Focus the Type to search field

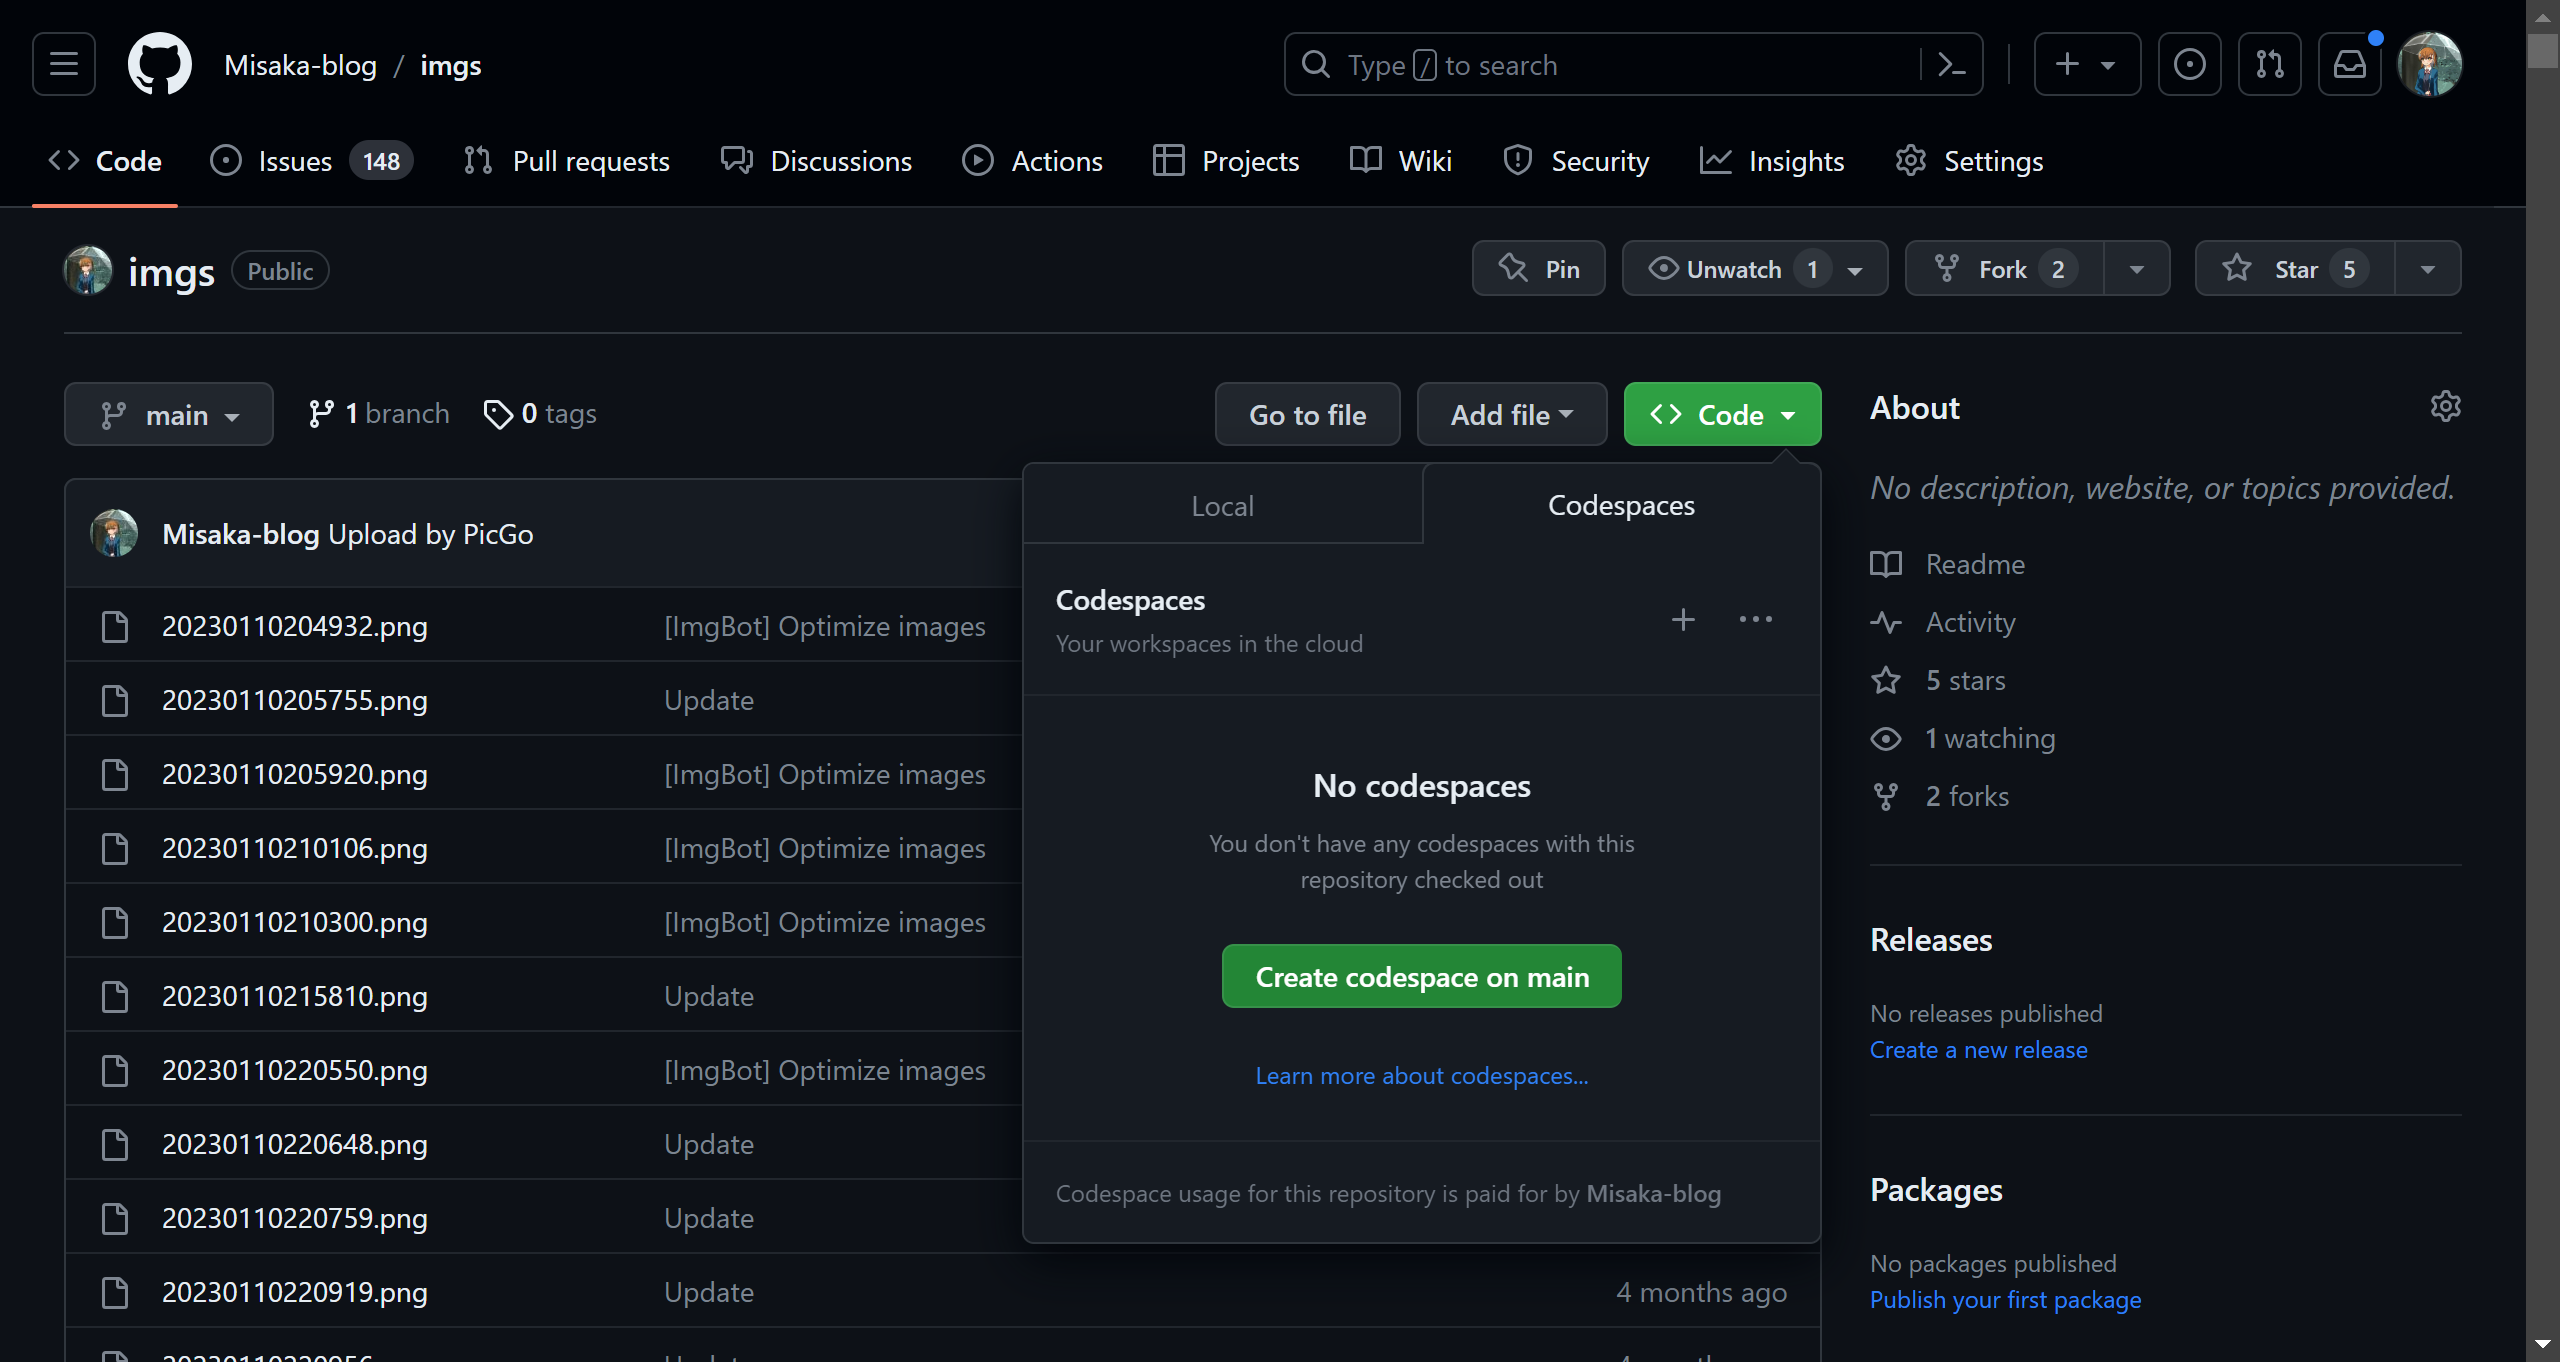[1600, 65]
